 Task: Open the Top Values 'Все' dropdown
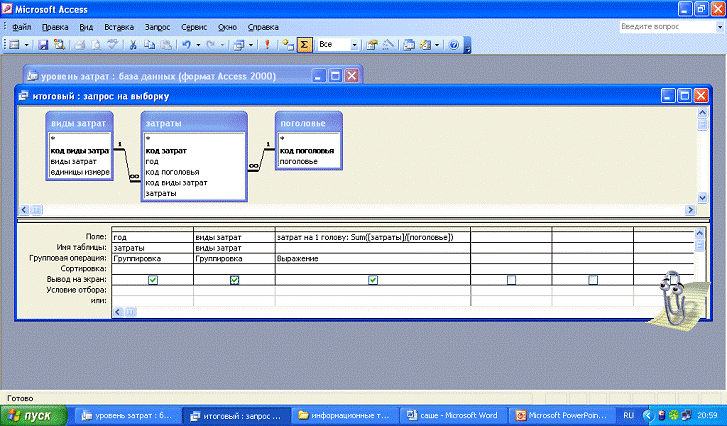(355, 45)
